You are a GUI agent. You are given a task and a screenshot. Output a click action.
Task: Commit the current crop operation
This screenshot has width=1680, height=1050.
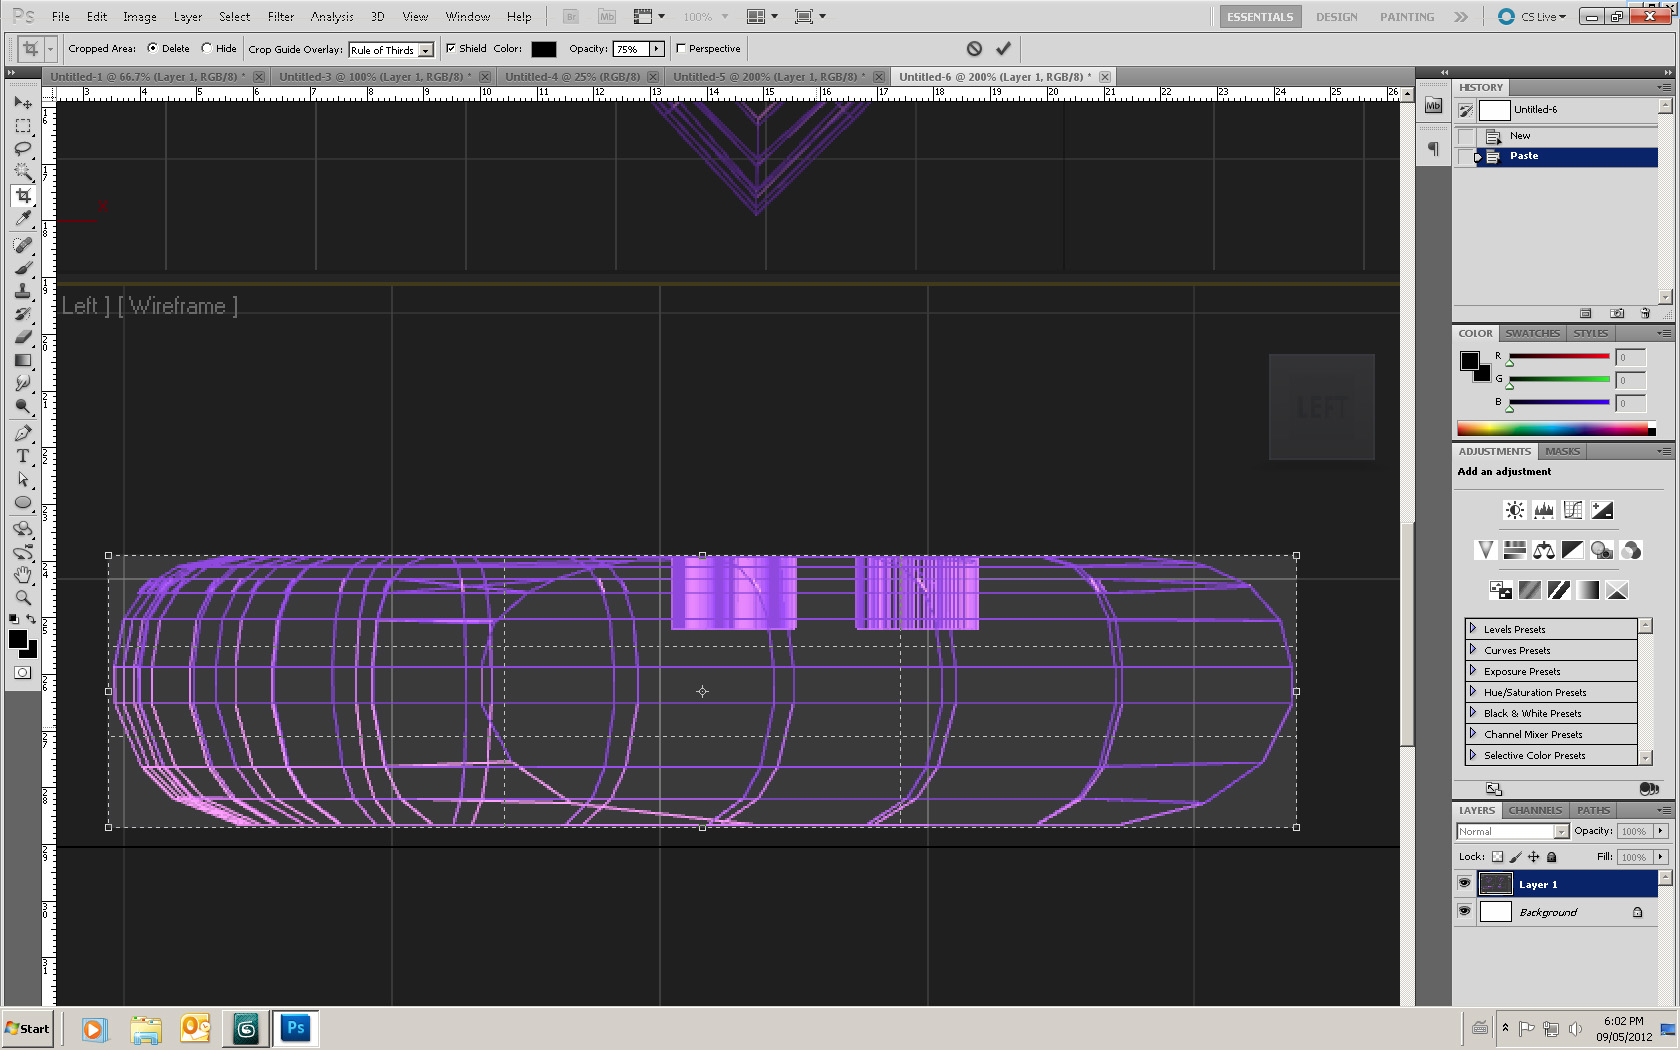1003,48
